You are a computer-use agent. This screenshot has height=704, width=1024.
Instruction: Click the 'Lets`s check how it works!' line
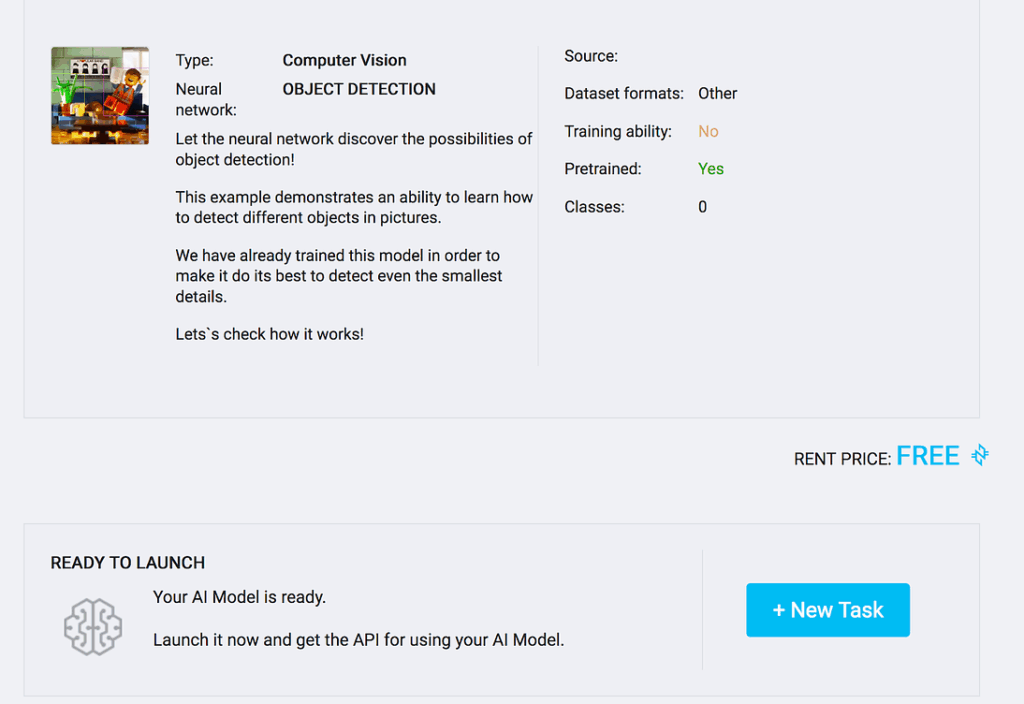click(x=270, y=334)
